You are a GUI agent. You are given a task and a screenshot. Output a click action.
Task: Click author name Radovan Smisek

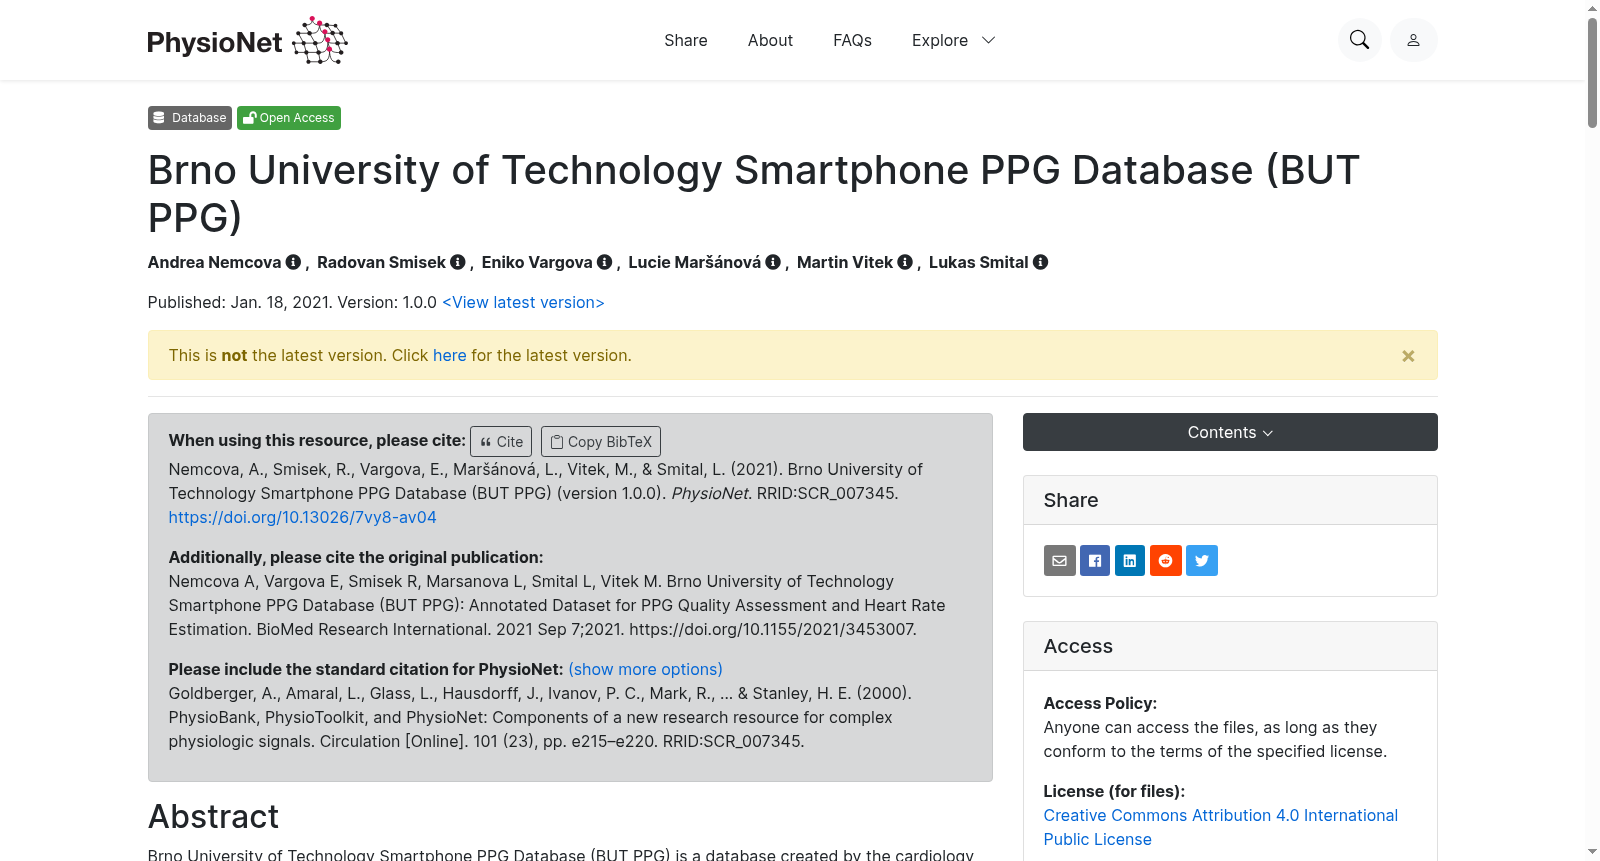coord(381,262)
